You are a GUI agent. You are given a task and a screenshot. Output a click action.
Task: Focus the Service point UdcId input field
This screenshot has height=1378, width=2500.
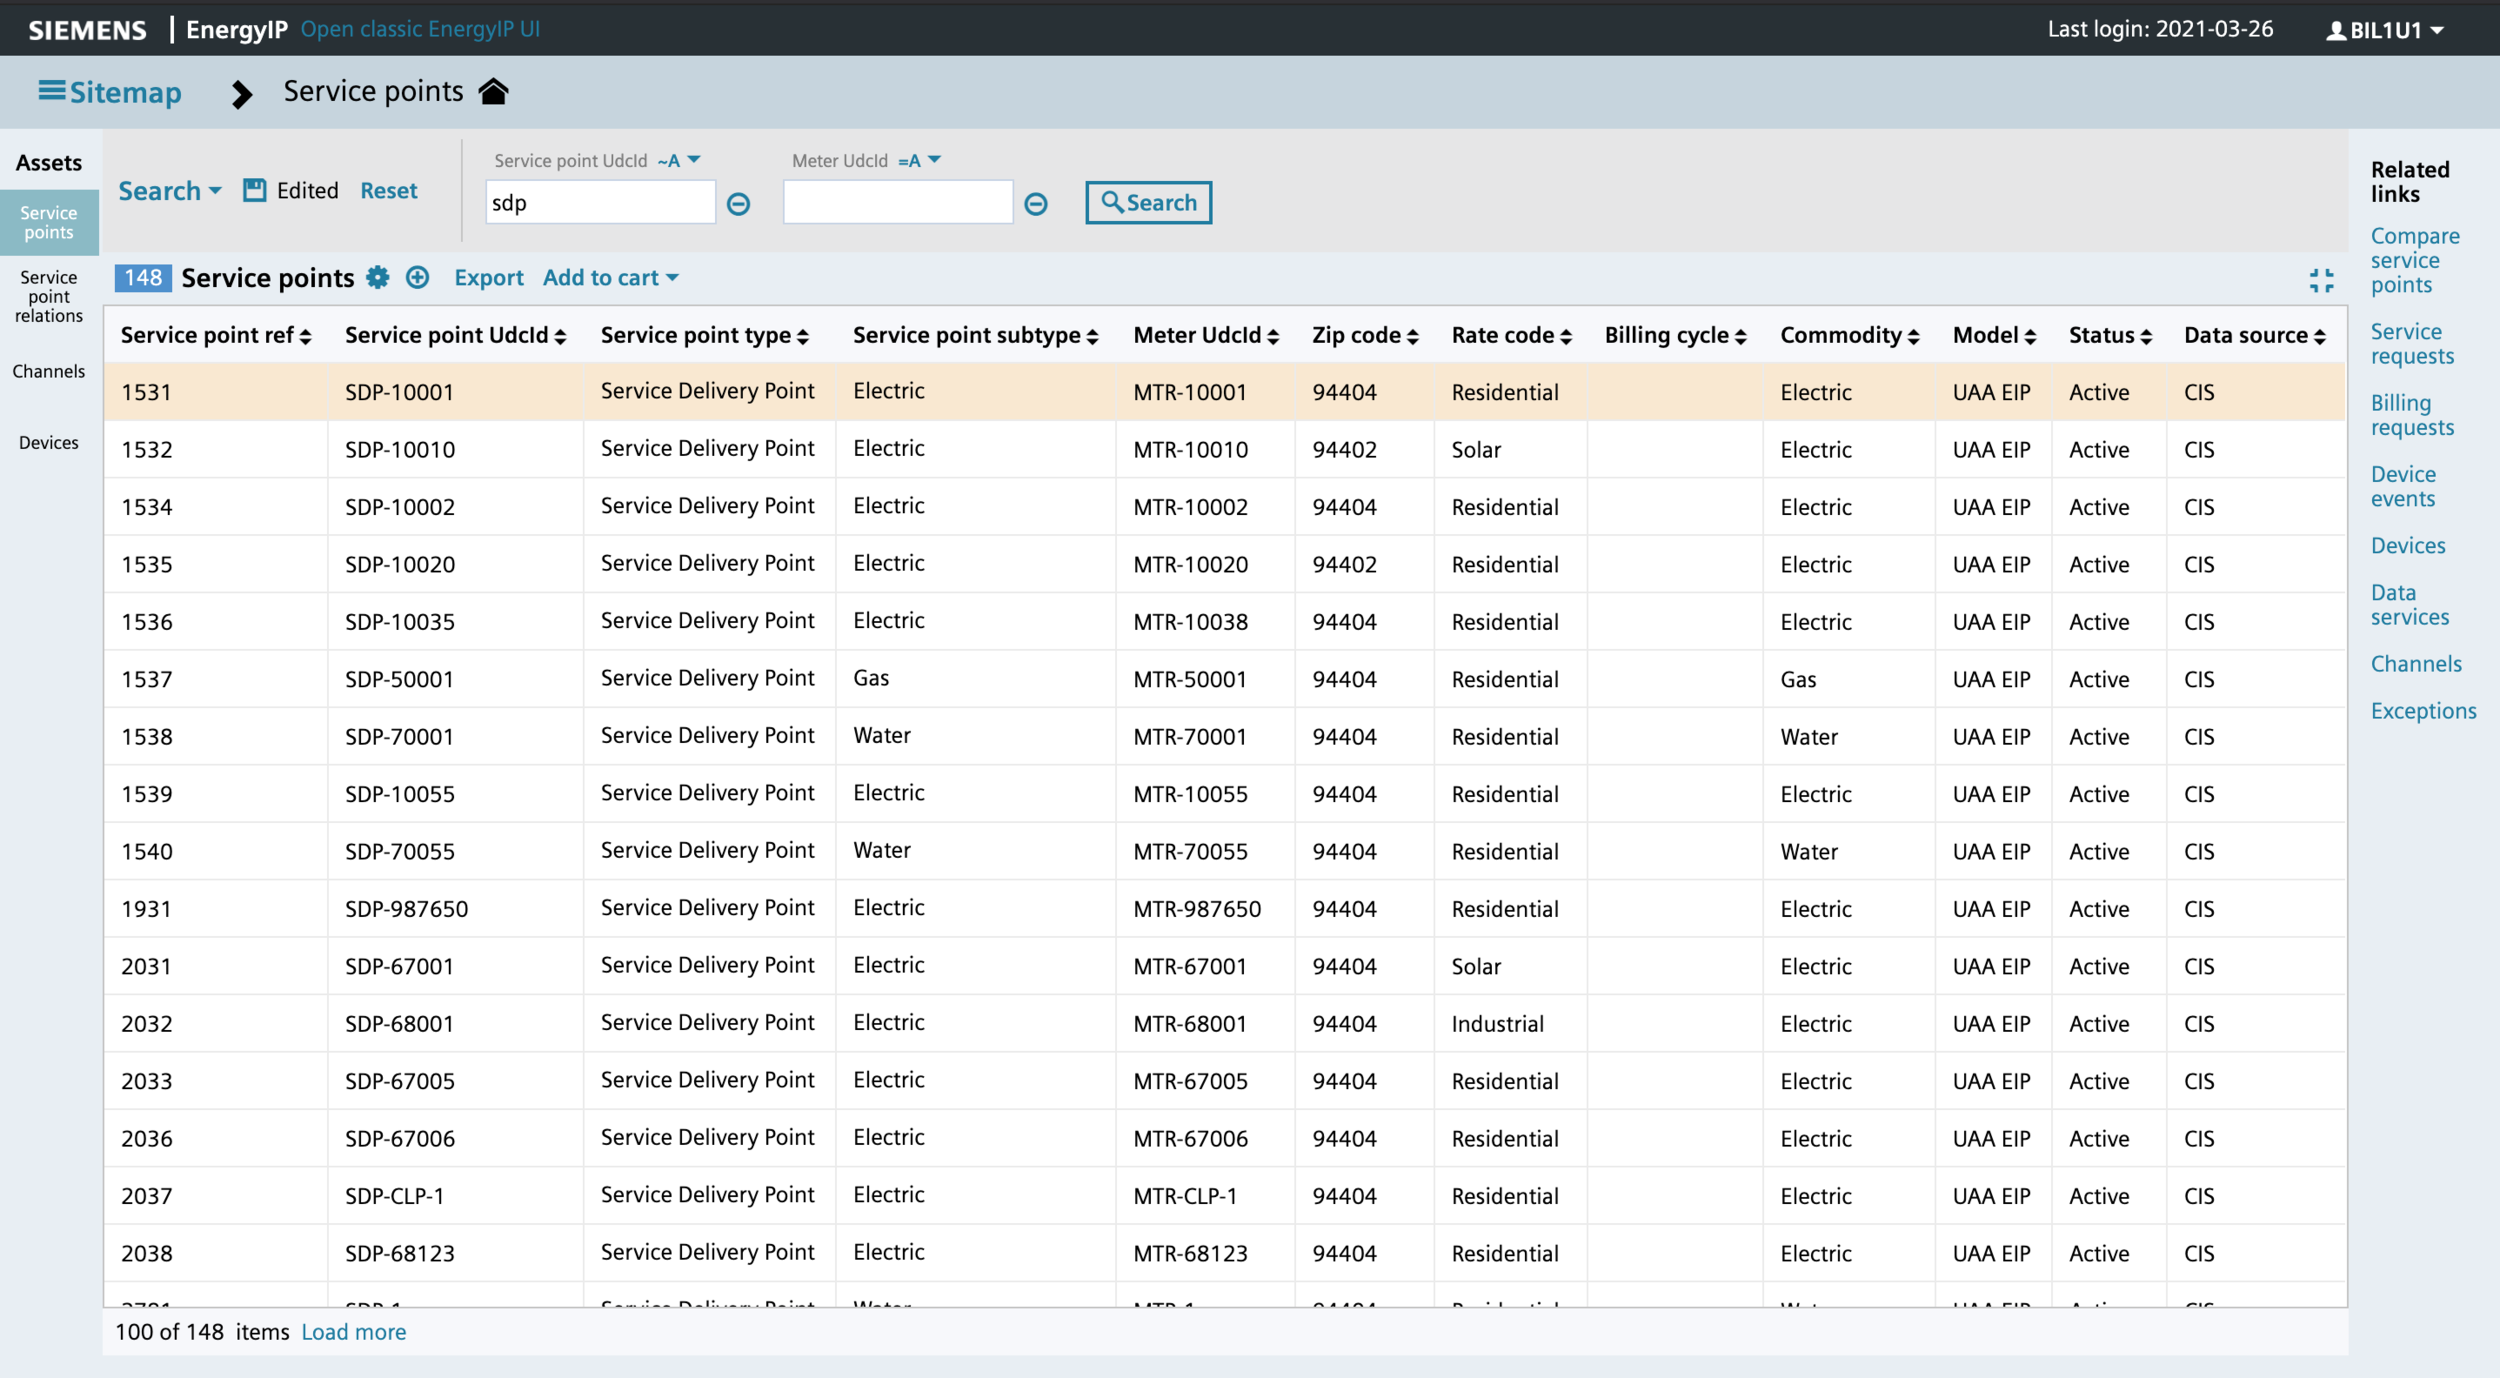click(x=600, y=203)
